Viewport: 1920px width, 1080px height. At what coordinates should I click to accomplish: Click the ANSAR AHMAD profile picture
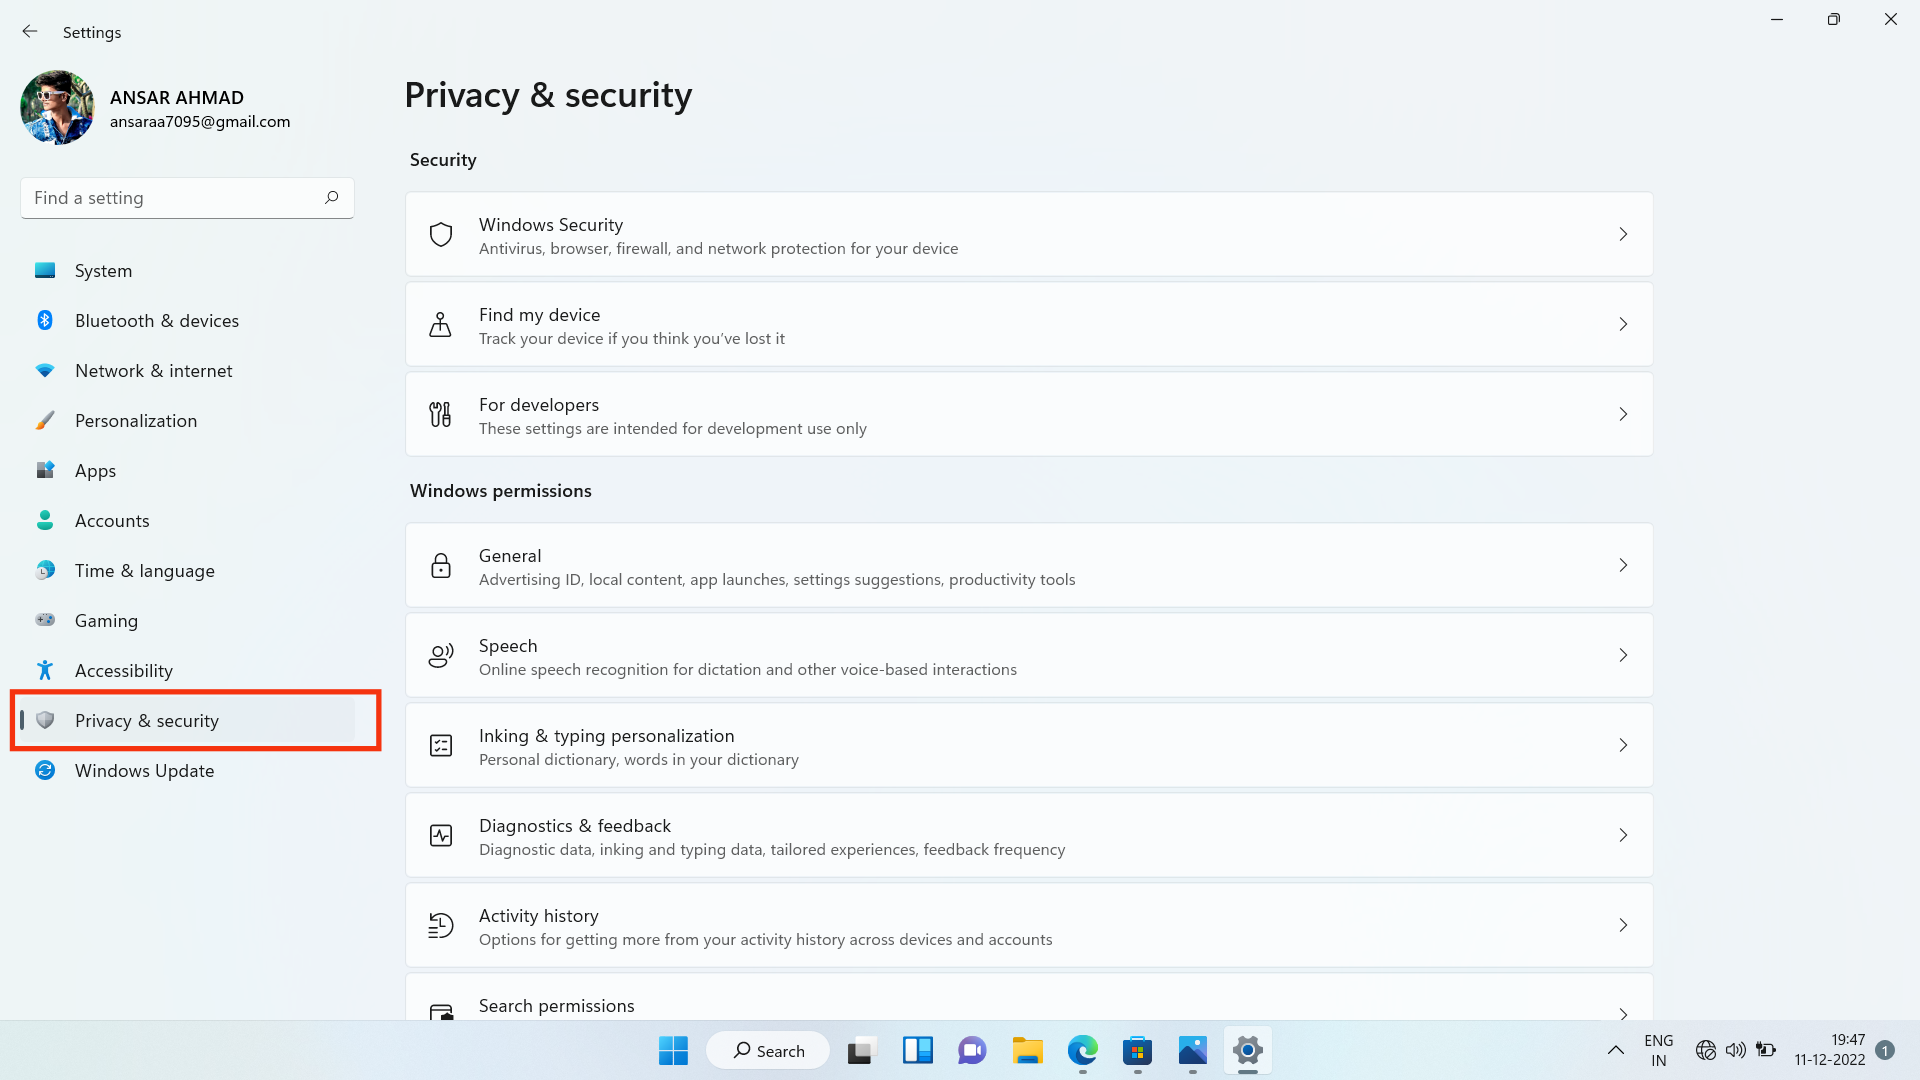coord(57,108)
